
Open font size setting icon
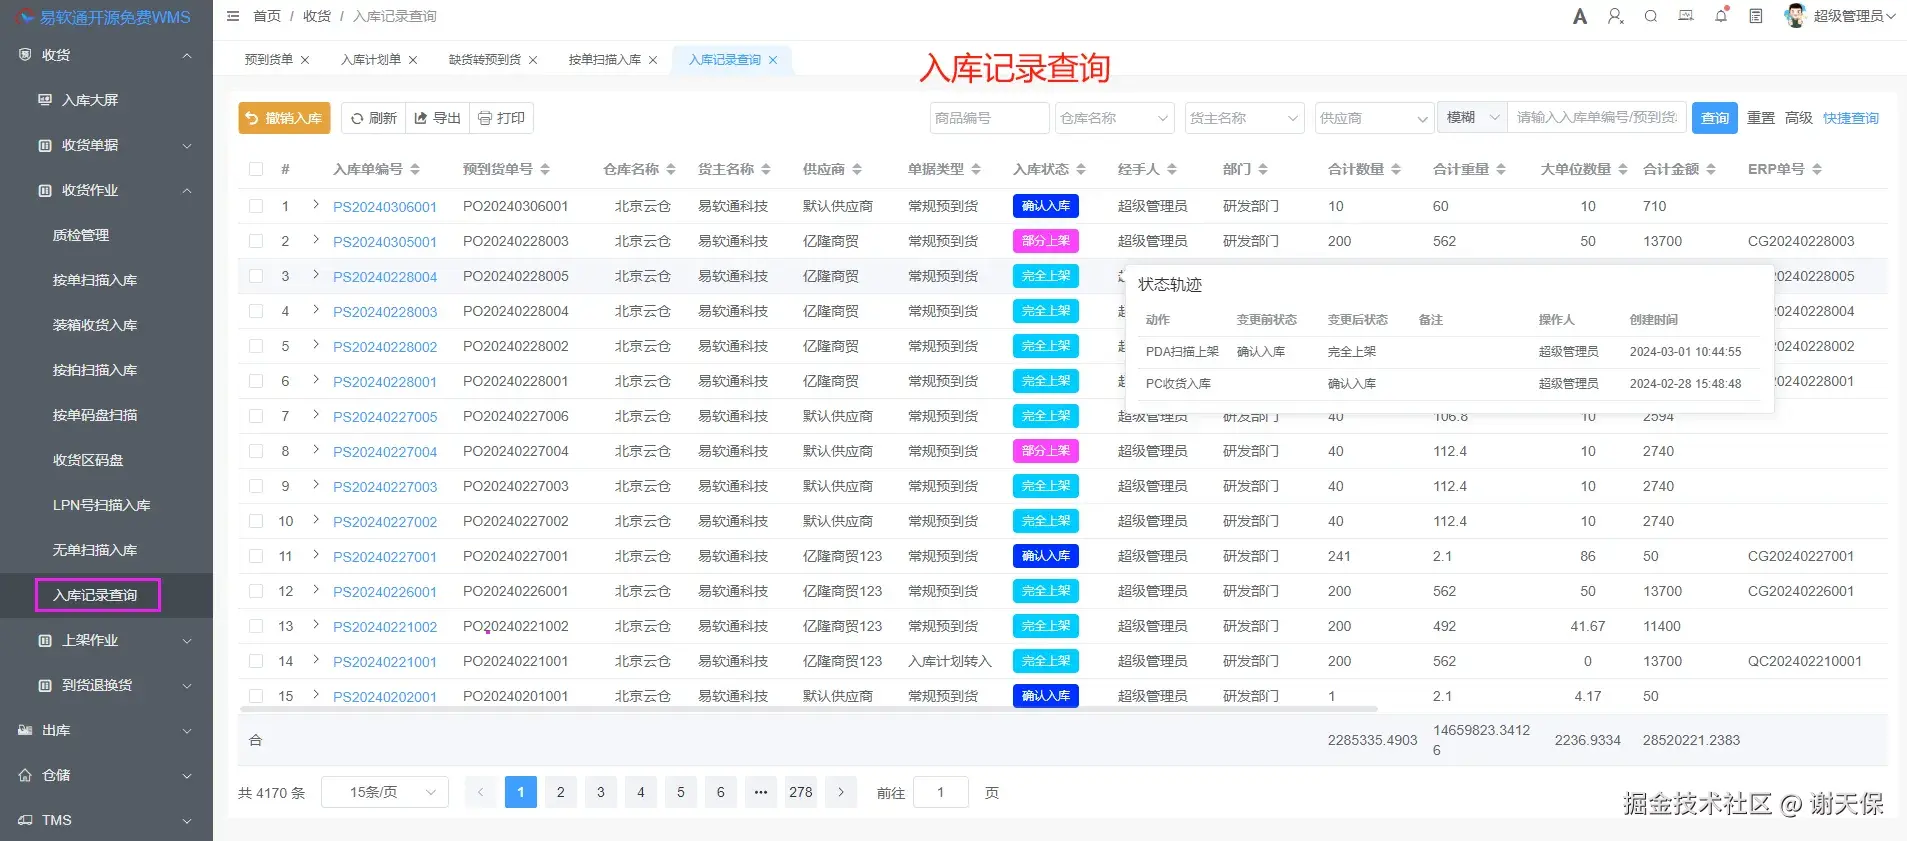click(1580, 16)
